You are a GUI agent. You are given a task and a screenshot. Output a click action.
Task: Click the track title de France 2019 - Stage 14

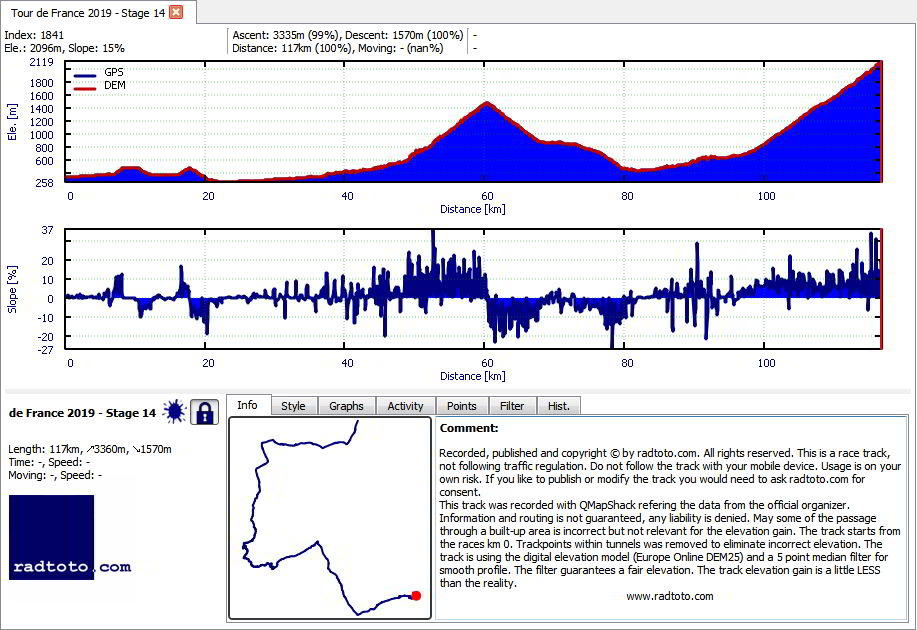[x=82, y=413]
